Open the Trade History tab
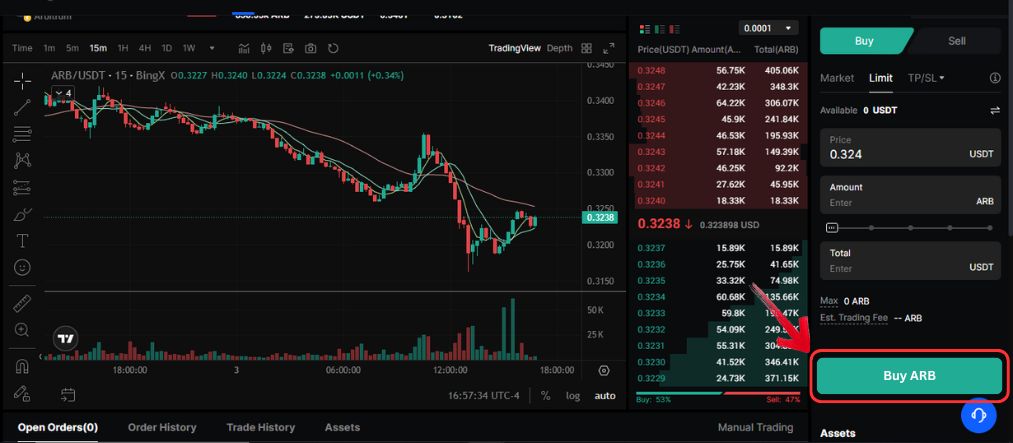This screenshot has width=1013, height=443. [x=260, y=428]
